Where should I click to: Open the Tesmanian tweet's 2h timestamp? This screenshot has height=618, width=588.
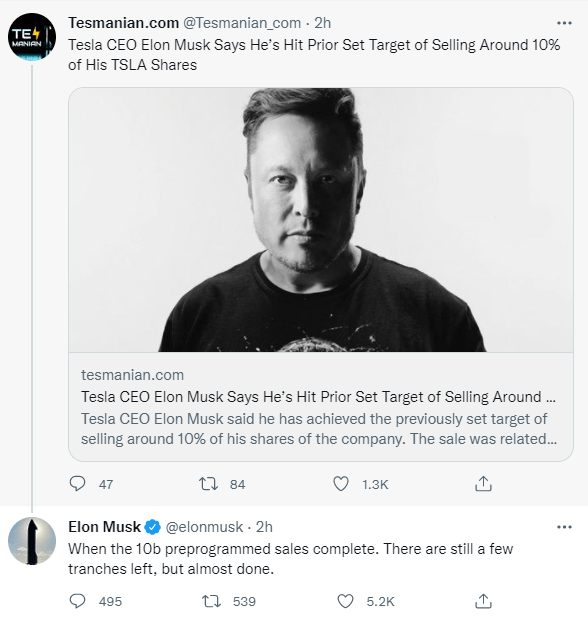tap(322, 23)
